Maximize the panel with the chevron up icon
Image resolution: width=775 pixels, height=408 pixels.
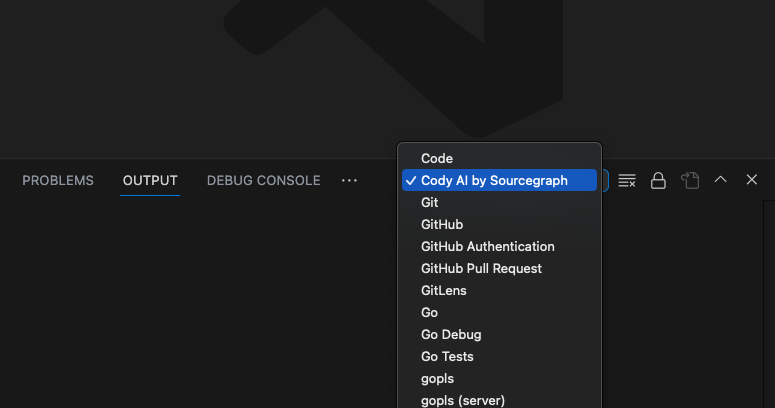coord(721,180)
